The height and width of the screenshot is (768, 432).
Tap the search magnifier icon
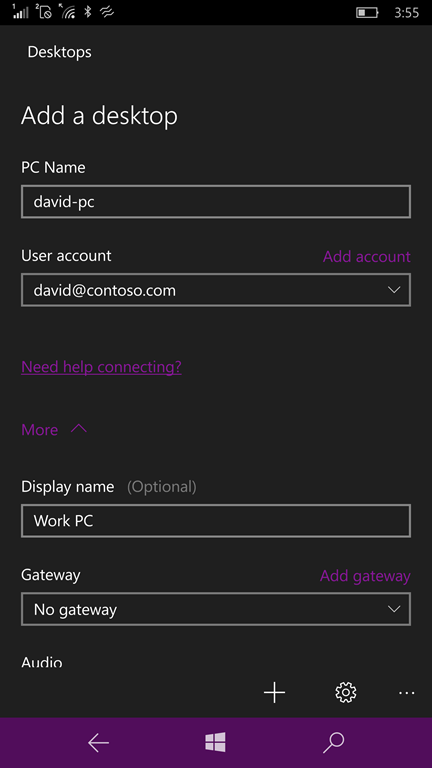tap(334, 743)
